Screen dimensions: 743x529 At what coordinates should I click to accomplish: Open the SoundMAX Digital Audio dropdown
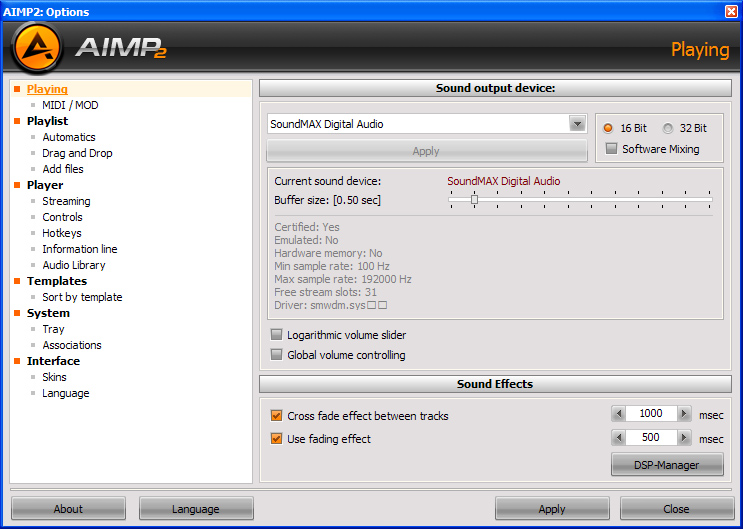(x=577, y=124)
